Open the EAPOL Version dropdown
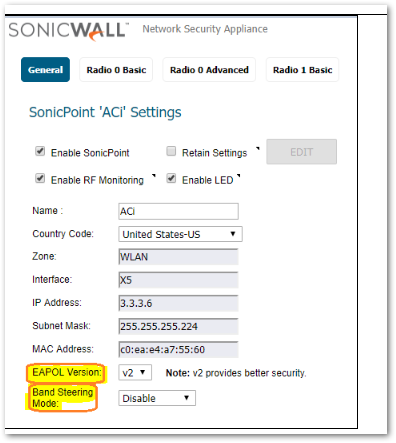The image size is (396, 443). coord(135,372)
